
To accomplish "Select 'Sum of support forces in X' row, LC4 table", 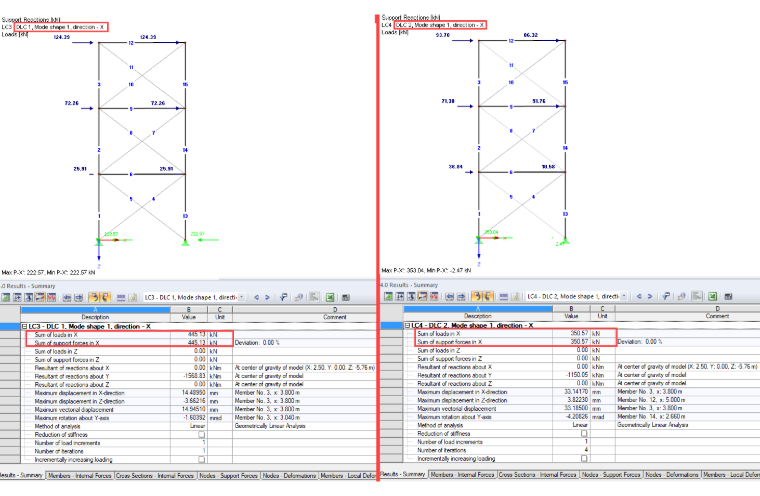I will (582, 342).
